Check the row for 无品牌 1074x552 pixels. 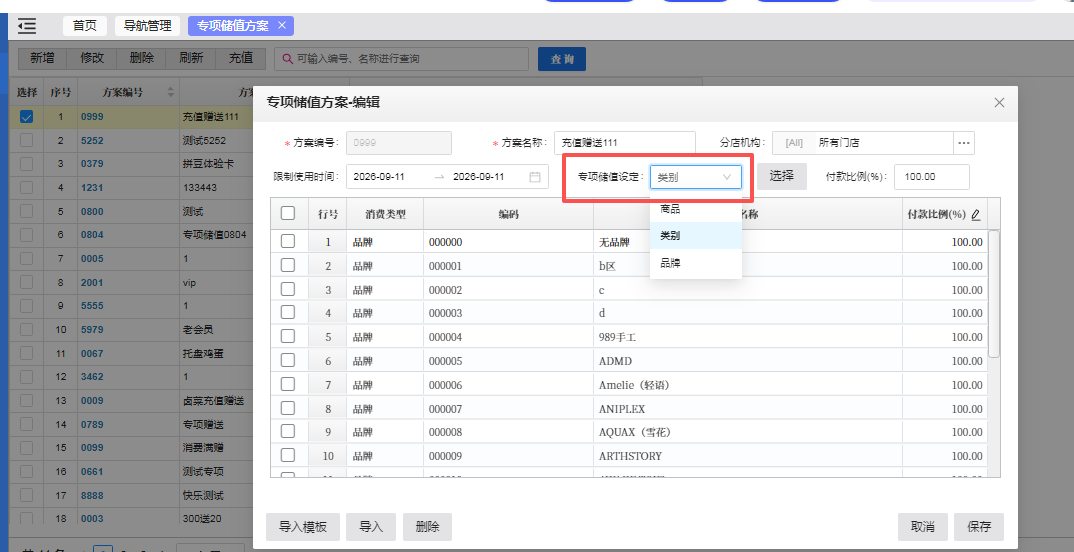[288, 241]
